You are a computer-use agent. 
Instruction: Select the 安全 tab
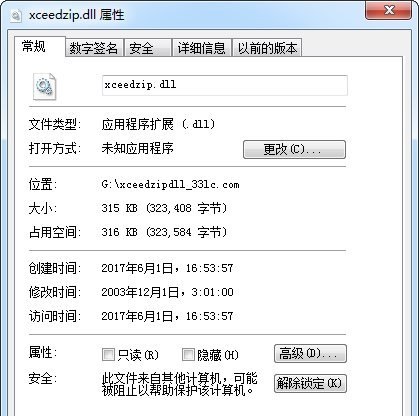(148, 48)
